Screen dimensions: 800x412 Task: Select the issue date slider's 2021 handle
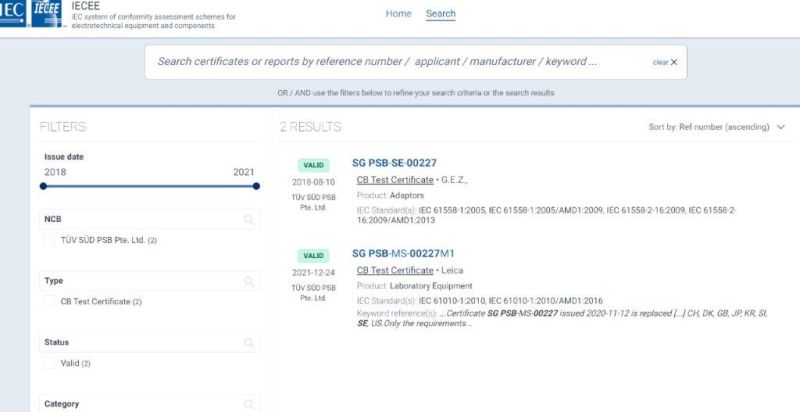pos(256,186)
